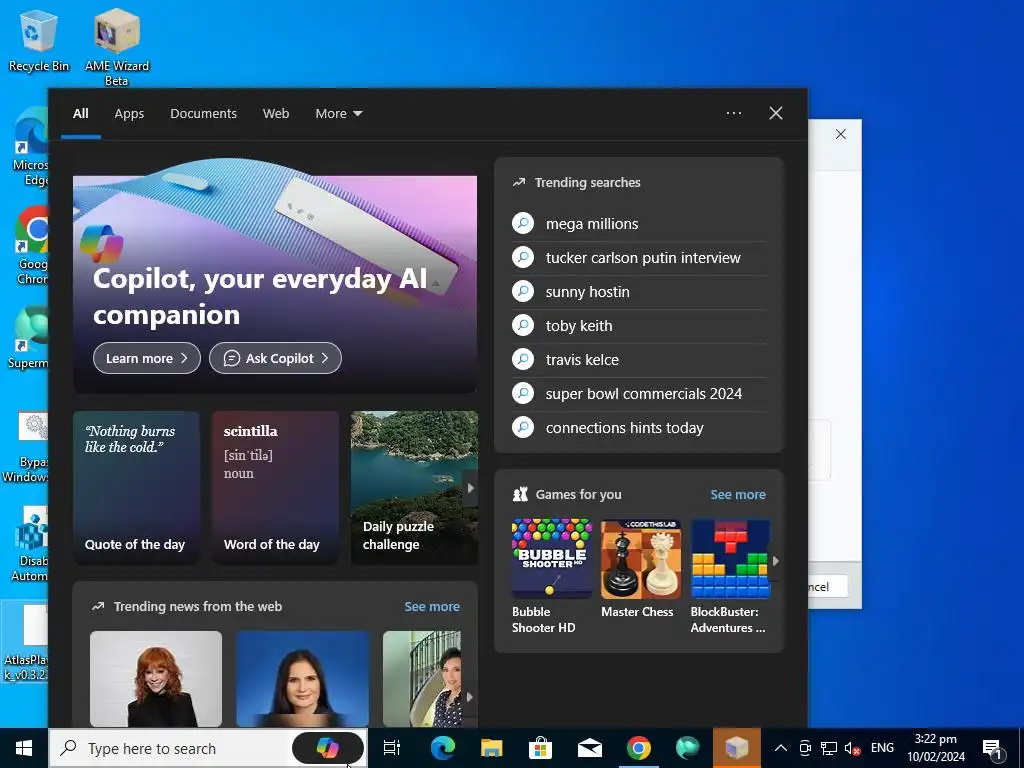
Task: Launch Edge from the taskbar
Action: 442,748
